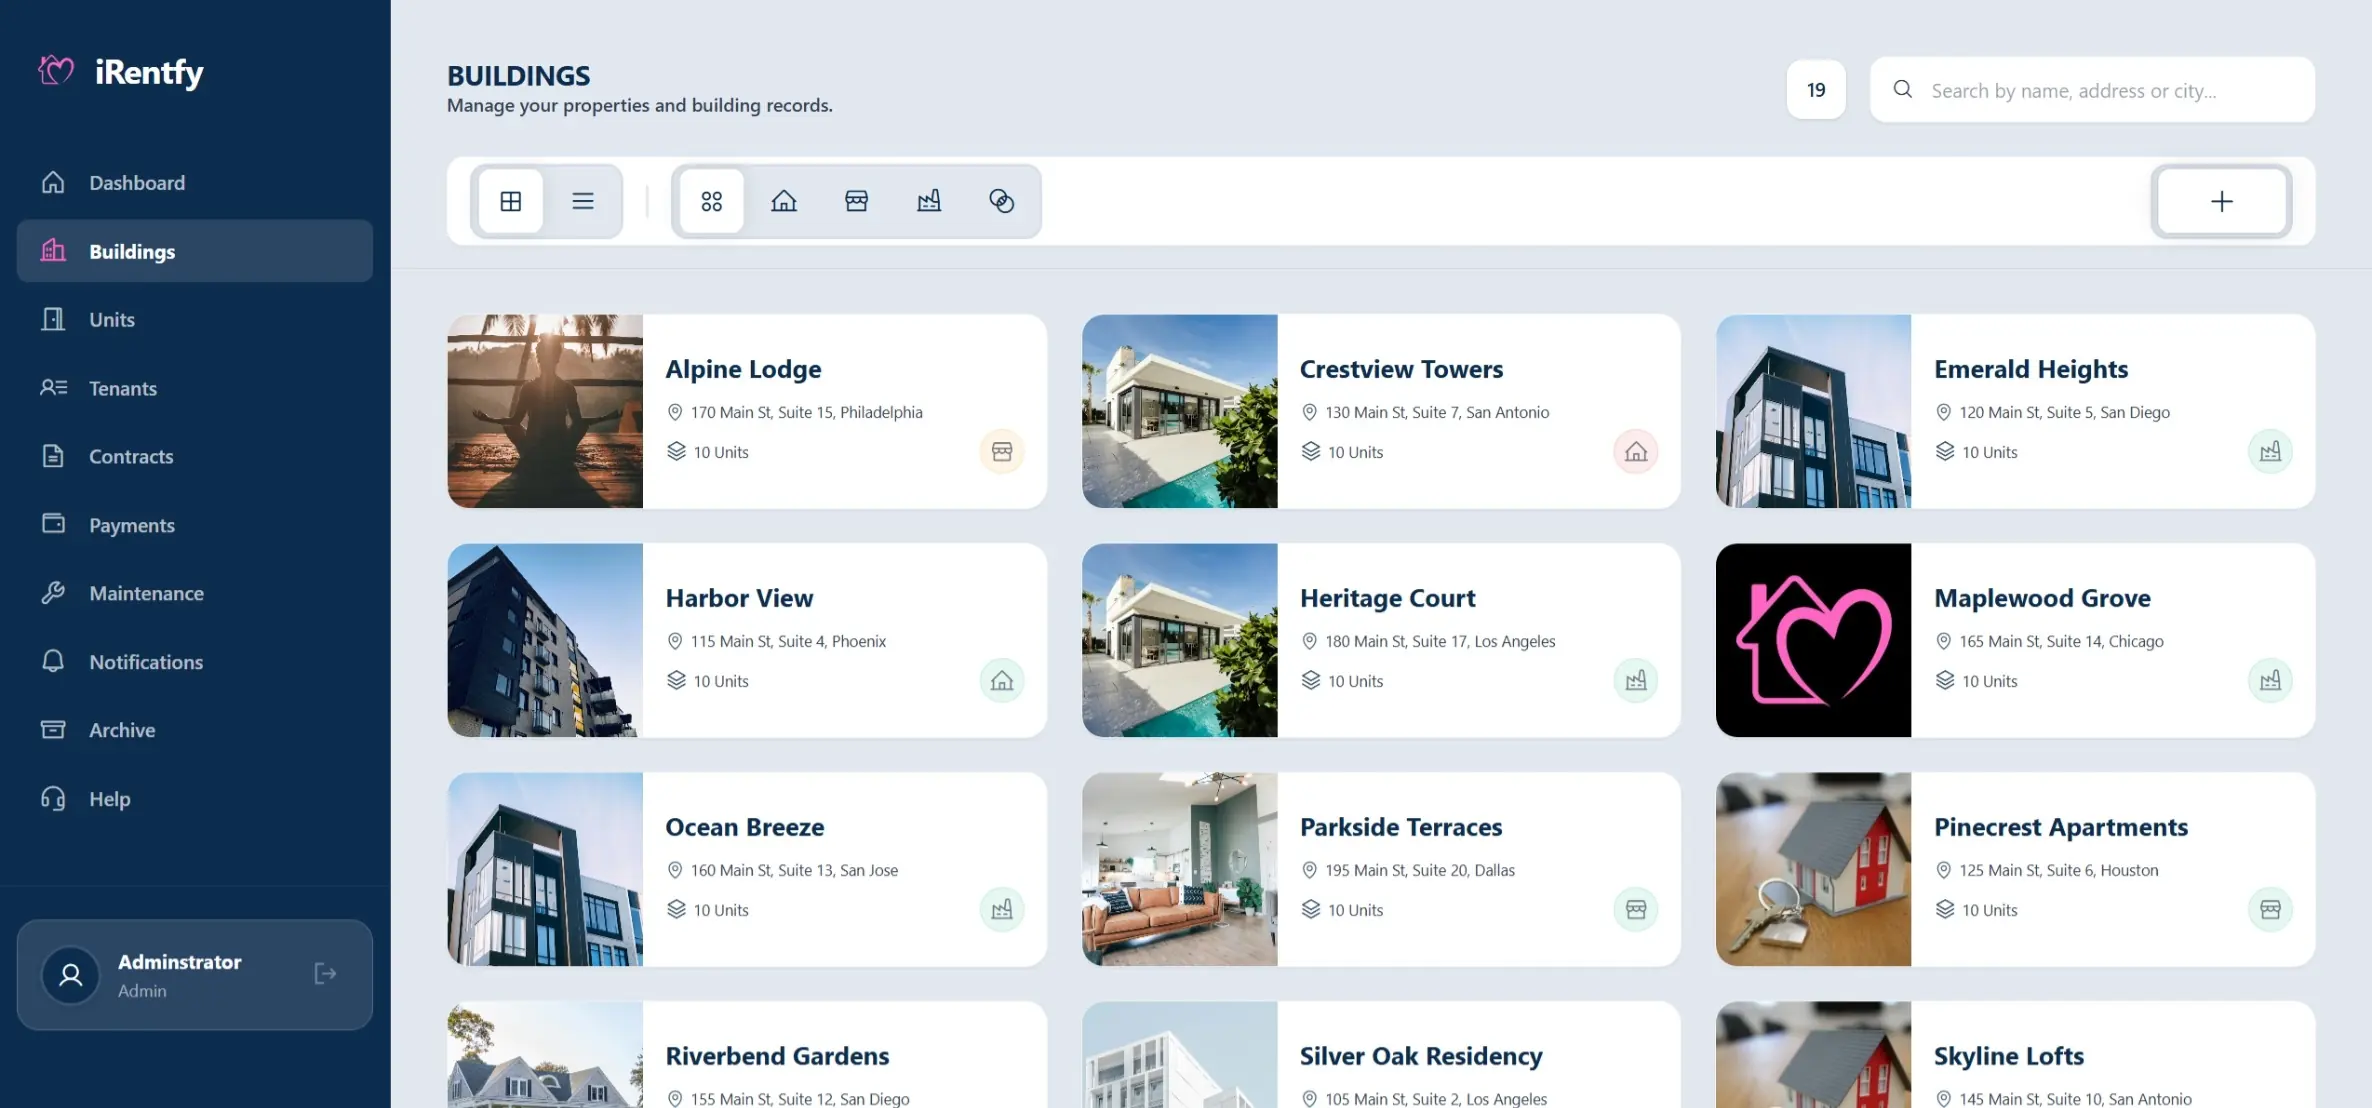Open the Dashboard page
Screen dimensions: 2372x1108
pos(195,183)
